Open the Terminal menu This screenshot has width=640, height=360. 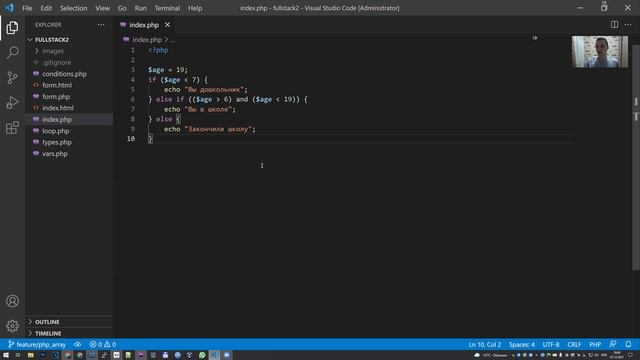(167, 8)
